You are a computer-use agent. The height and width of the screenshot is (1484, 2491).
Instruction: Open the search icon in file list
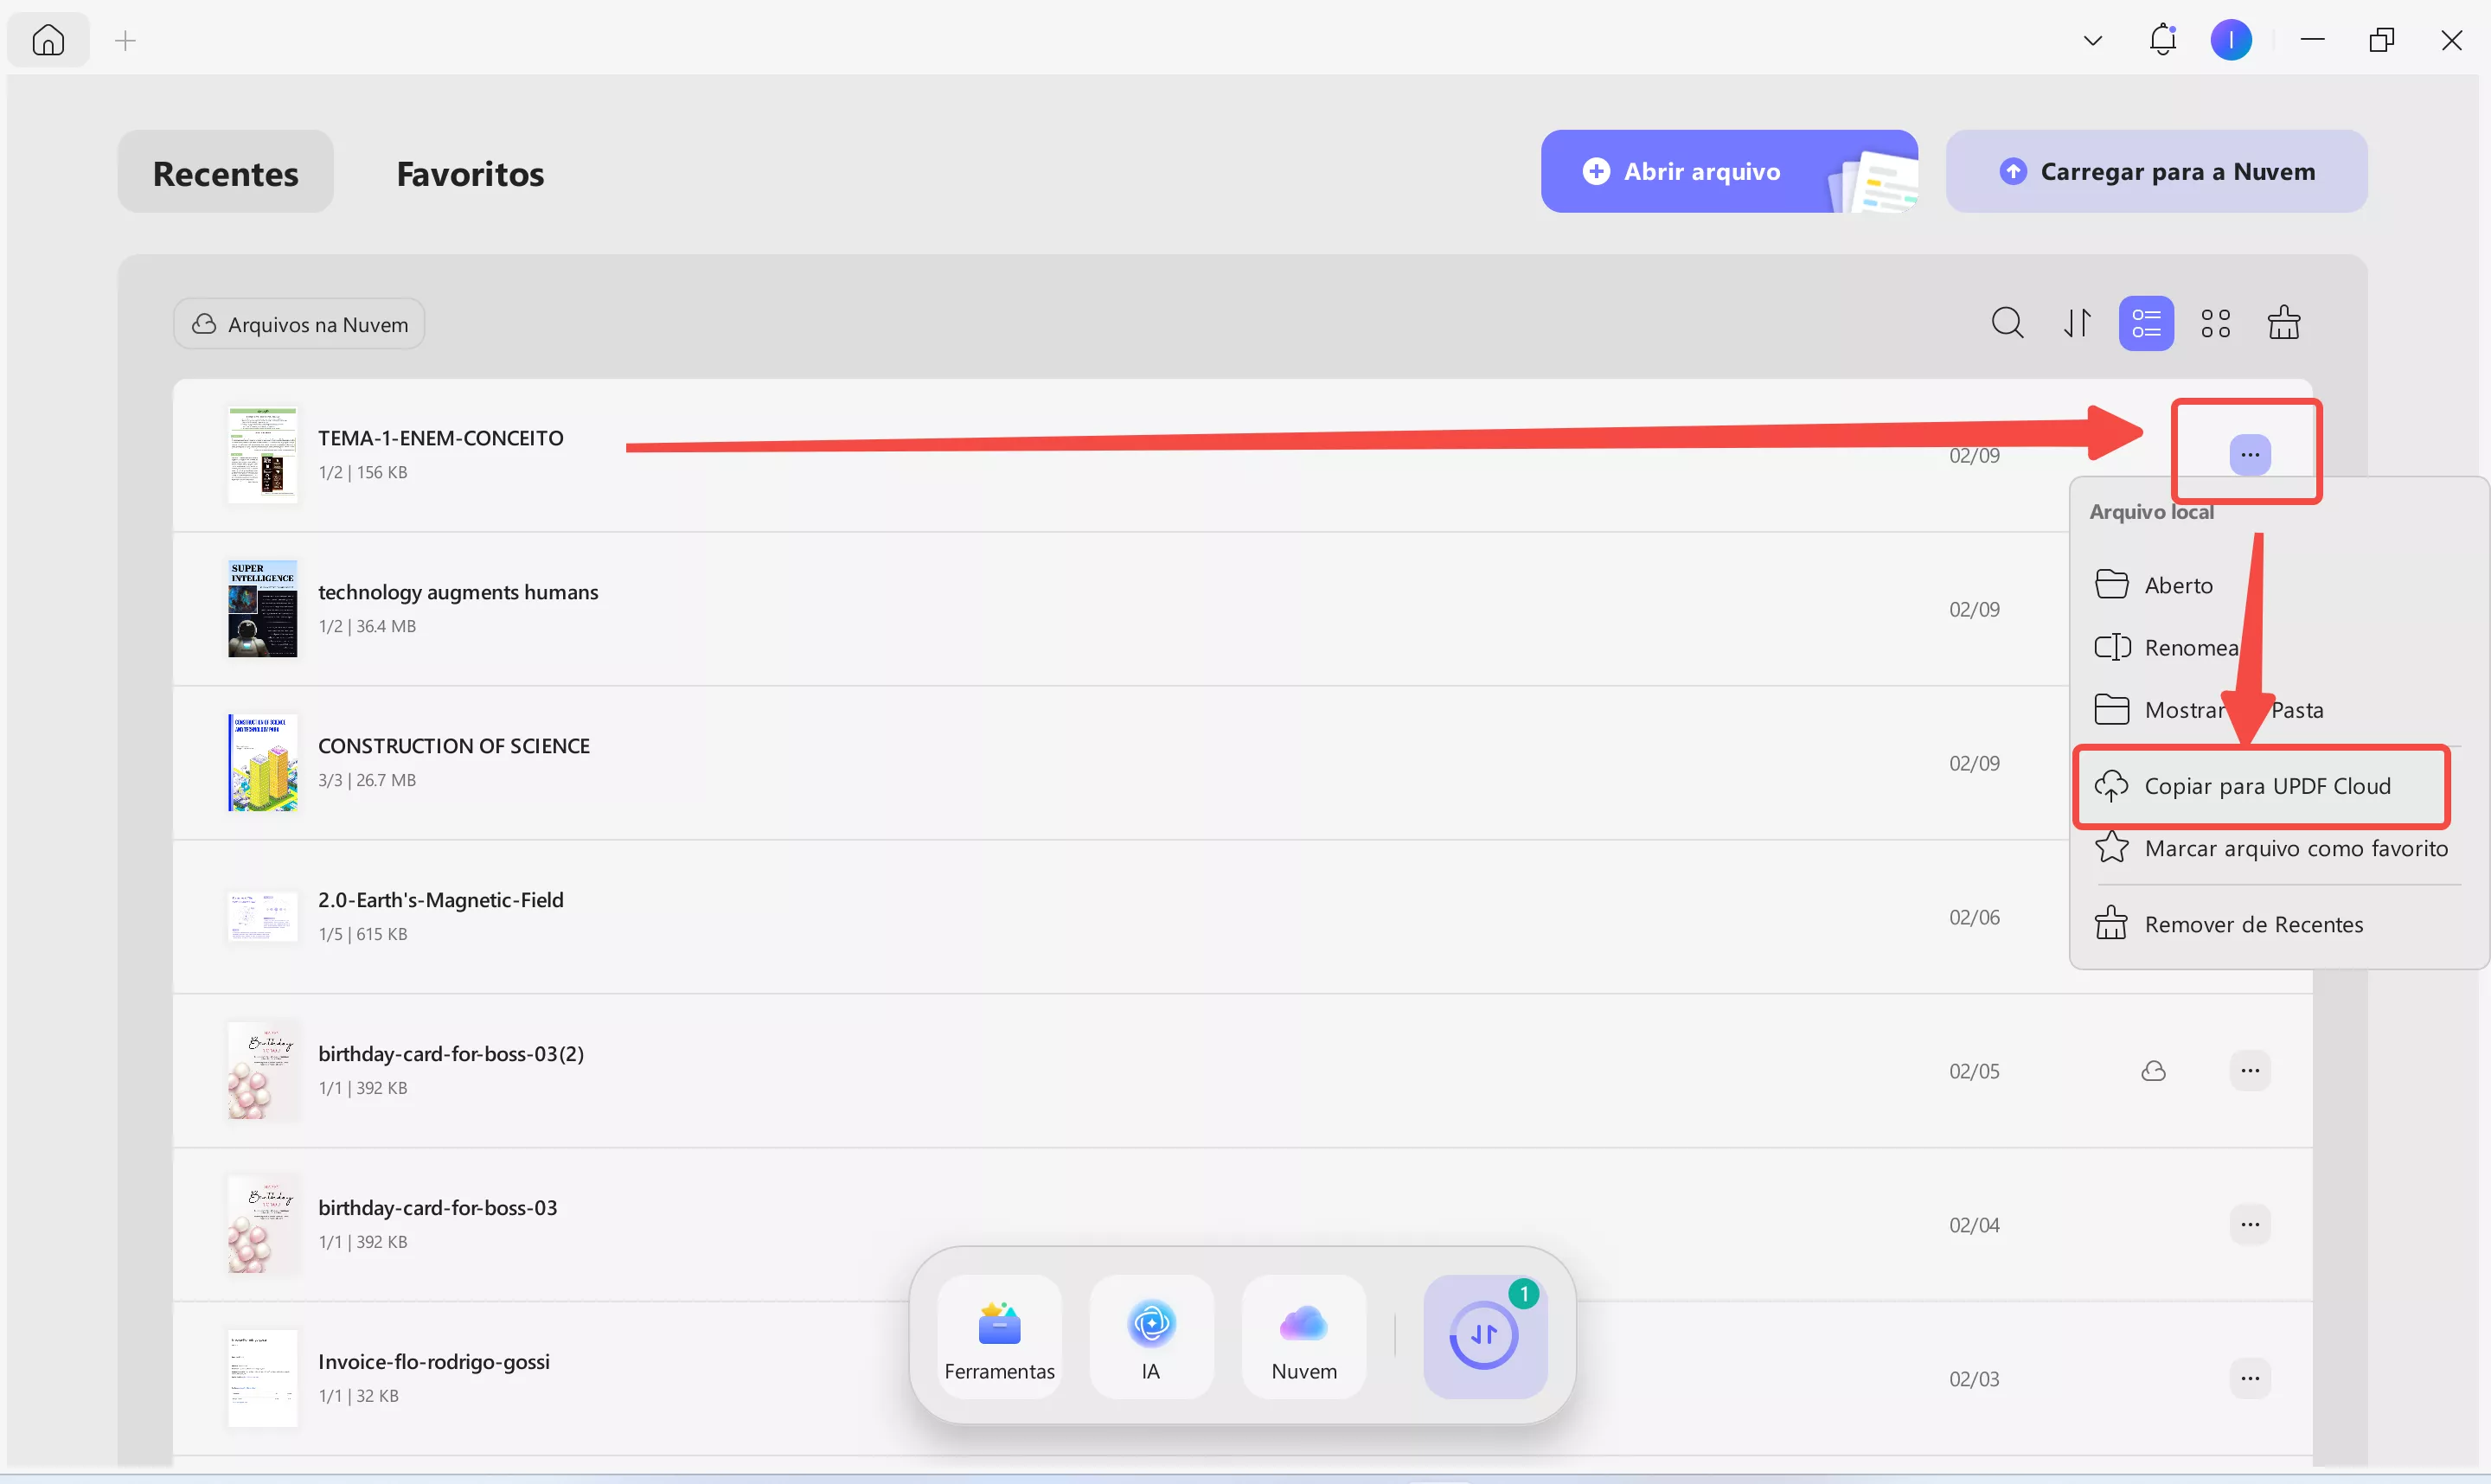(x=2008, y=322)
